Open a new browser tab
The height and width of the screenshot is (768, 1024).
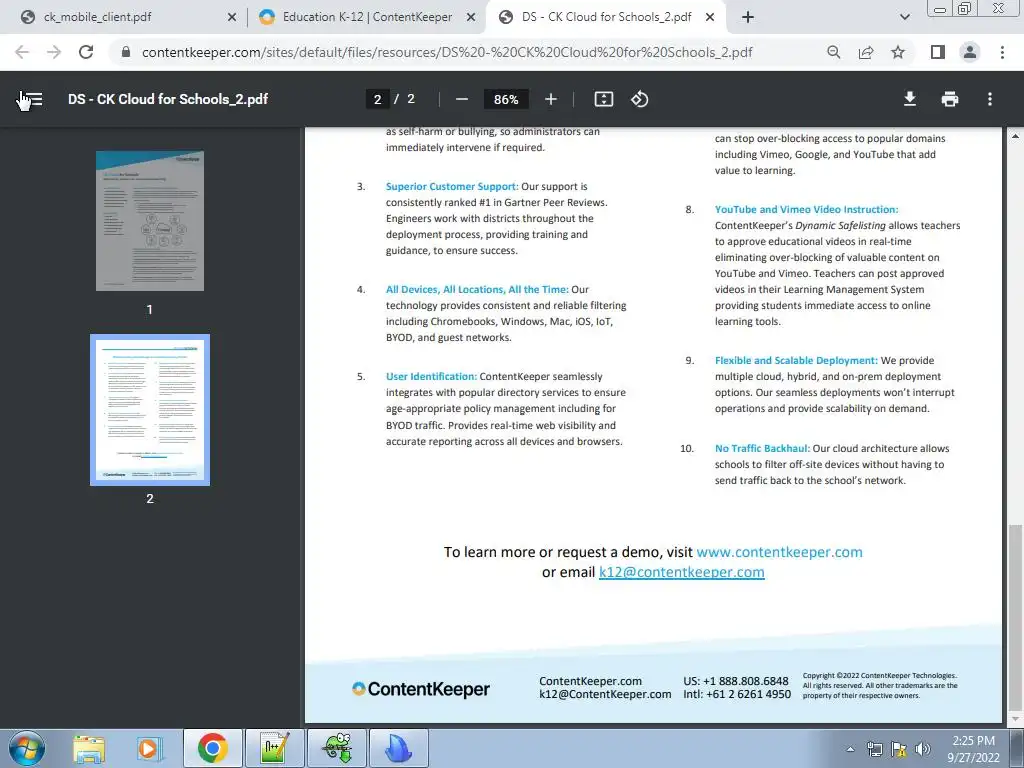[748, 18]
